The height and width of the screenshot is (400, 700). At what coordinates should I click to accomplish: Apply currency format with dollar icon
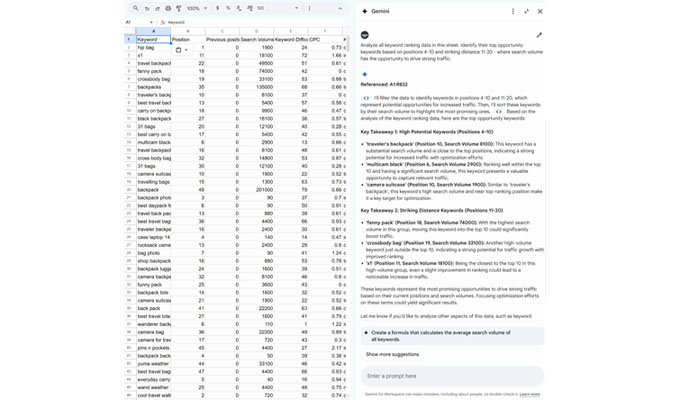click(218, 8)
